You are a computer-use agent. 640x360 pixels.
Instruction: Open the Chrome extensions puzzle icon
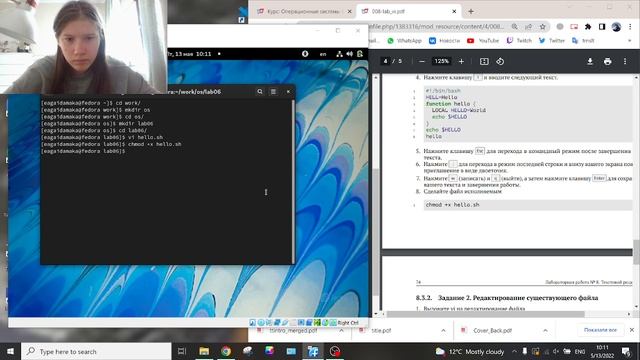tap(588, 27)
